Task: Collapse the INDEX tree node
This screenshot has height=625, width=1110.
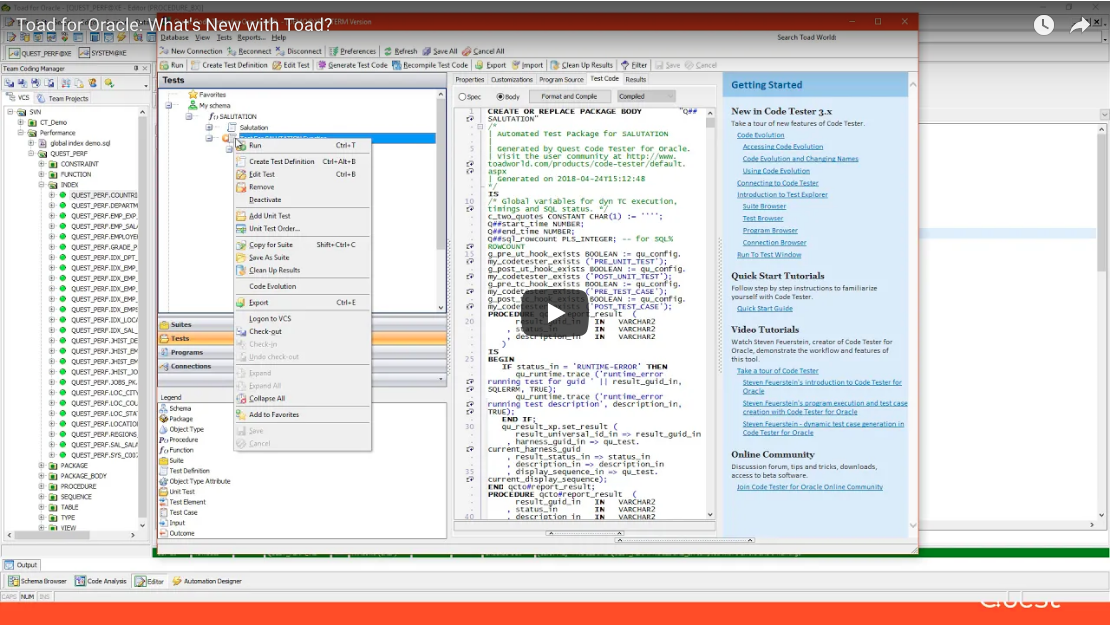Action: (x=42, y=185)
